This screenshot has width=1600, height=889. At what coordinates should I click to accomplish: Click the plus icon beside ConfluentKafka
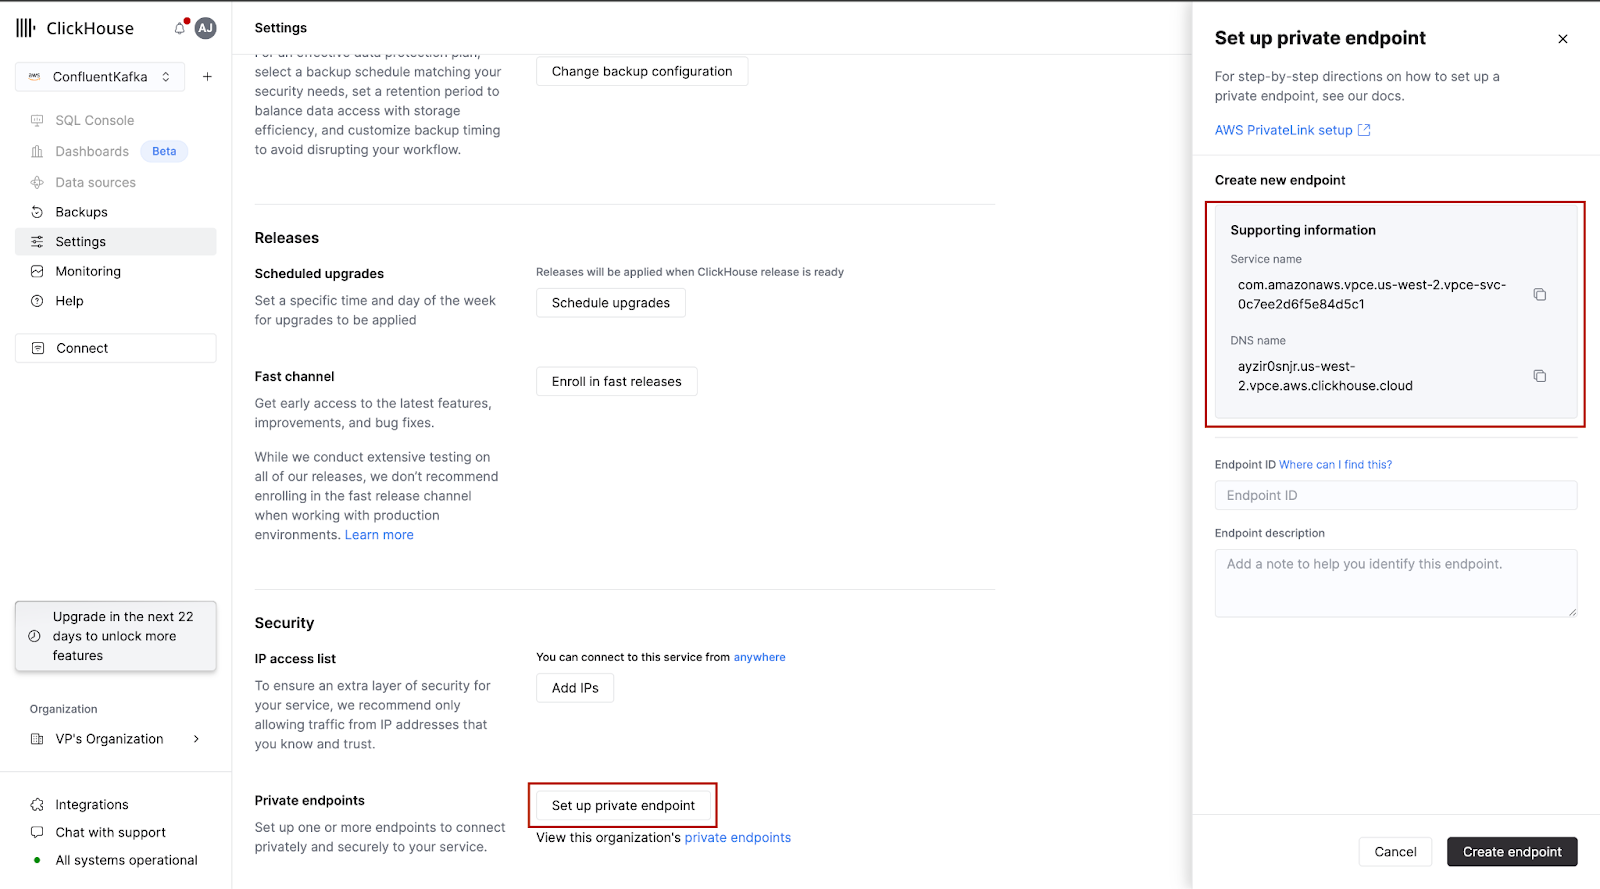pos(207,77)
